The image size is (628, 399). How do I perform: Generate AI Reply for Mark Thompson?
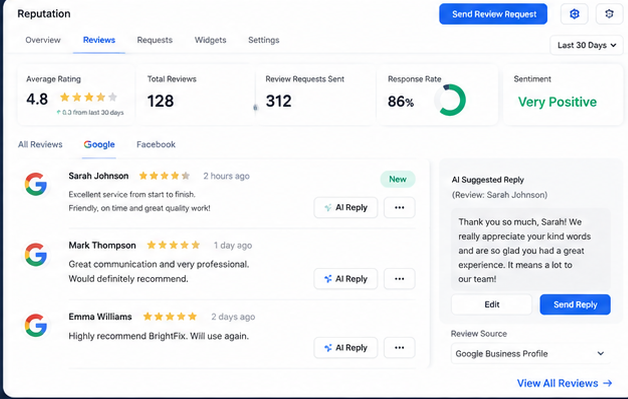(x=346, y=279)
